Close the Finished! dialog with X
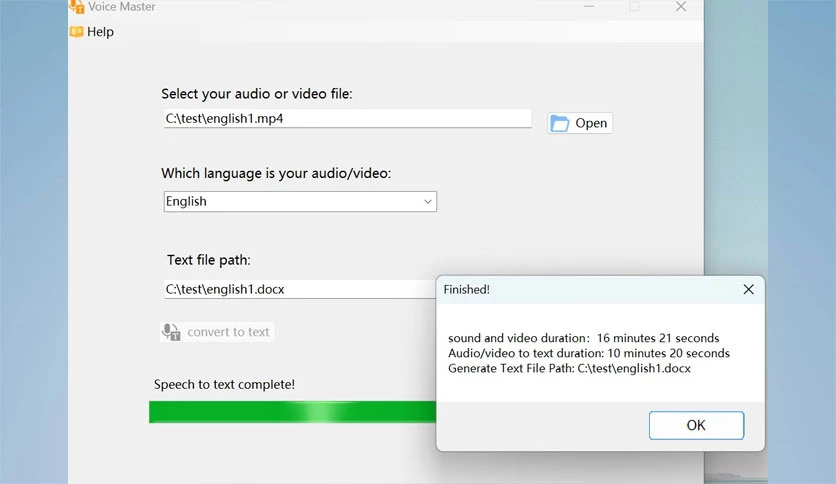This screenshot has height=484, width=836. [x=749, y=289]
